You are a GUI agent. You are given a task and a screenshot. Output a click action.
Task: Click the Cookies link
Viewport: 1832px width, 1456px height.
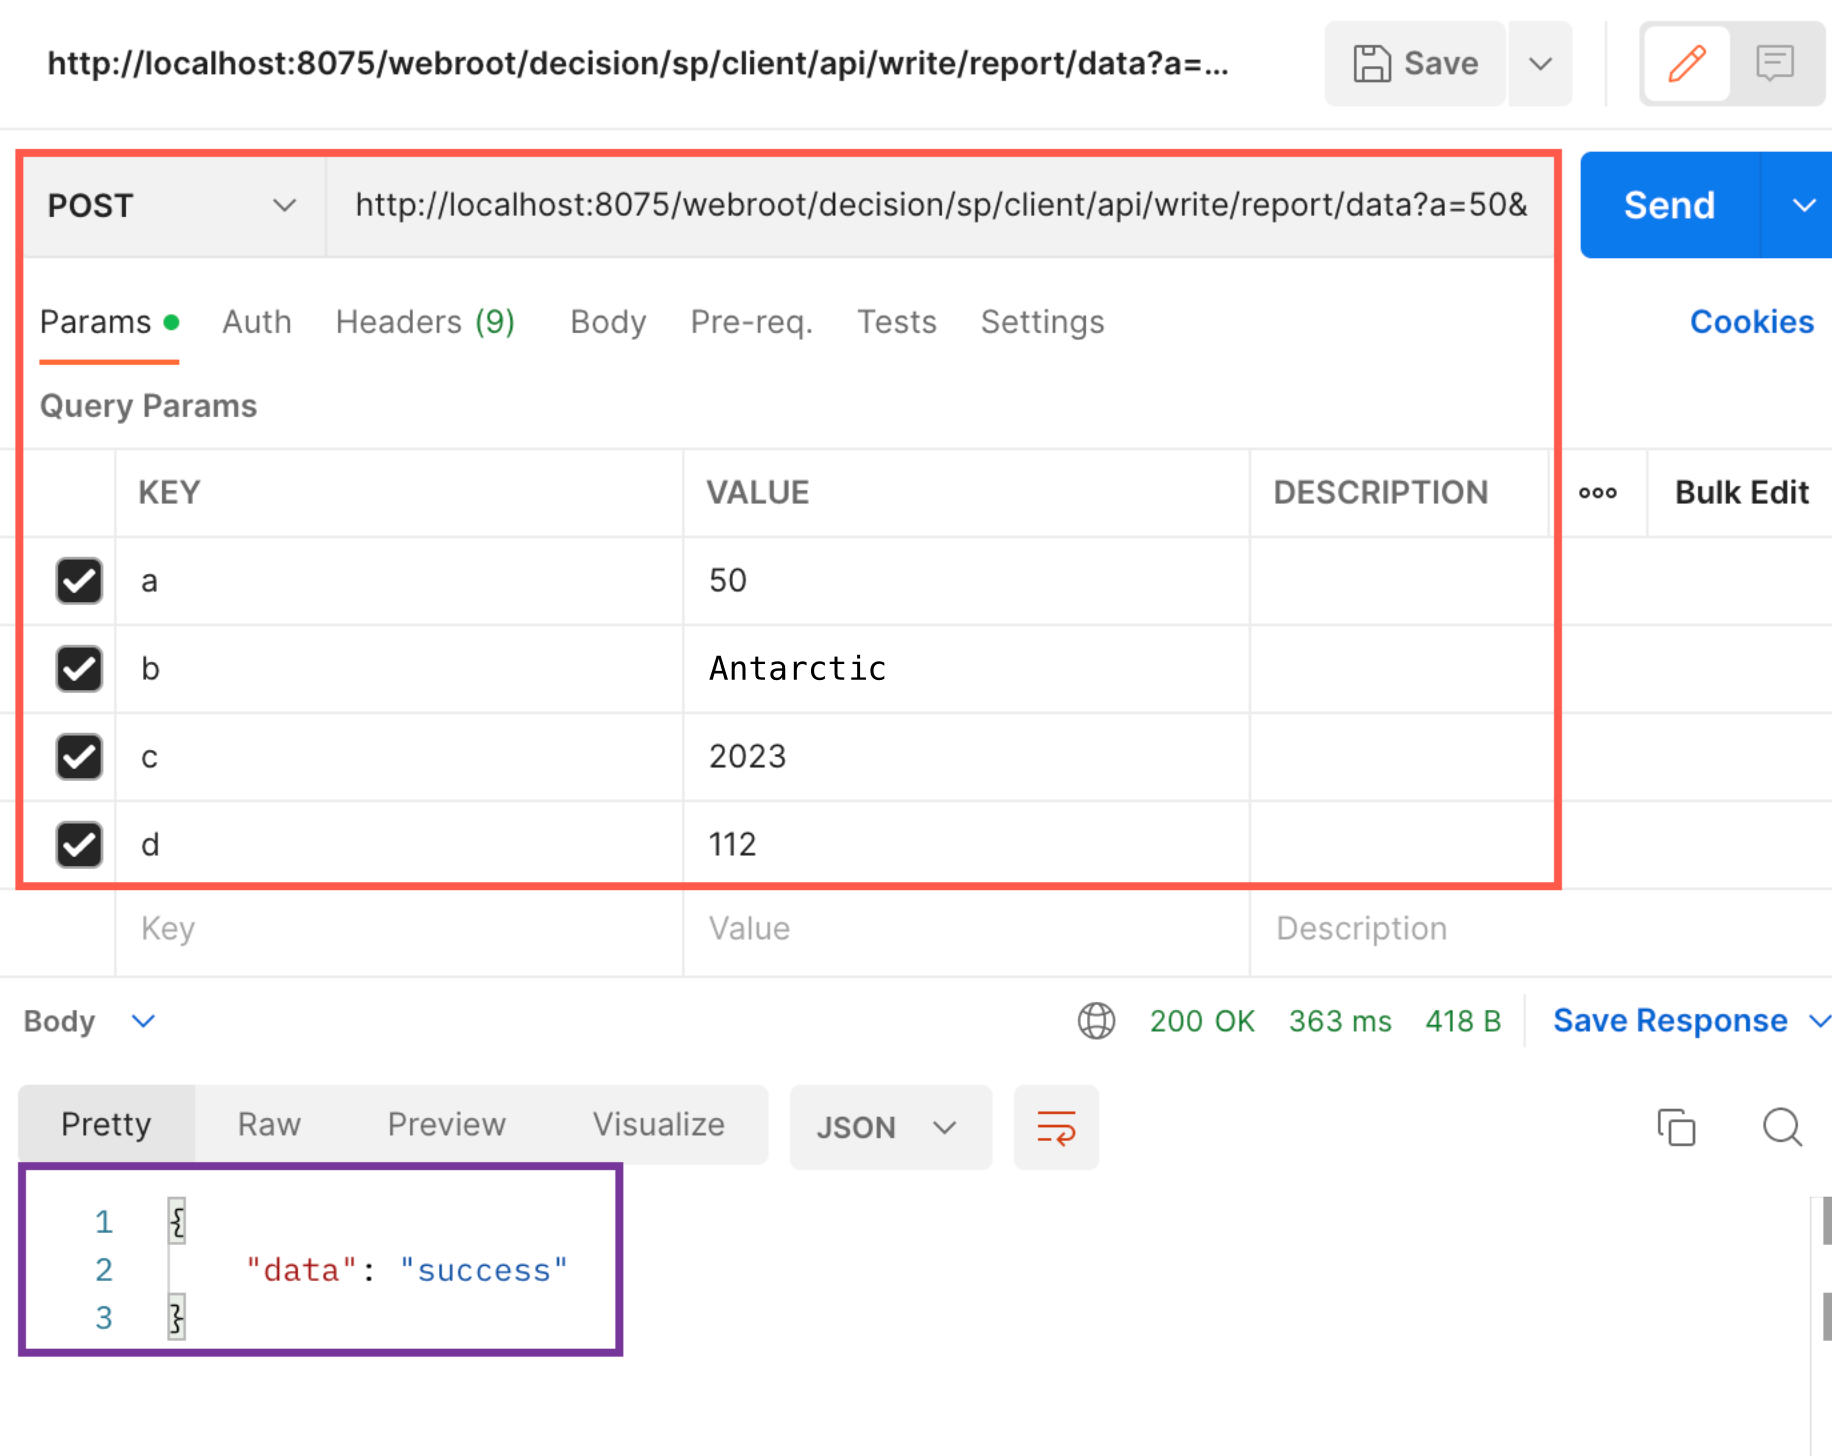(x=1751, y=322)
